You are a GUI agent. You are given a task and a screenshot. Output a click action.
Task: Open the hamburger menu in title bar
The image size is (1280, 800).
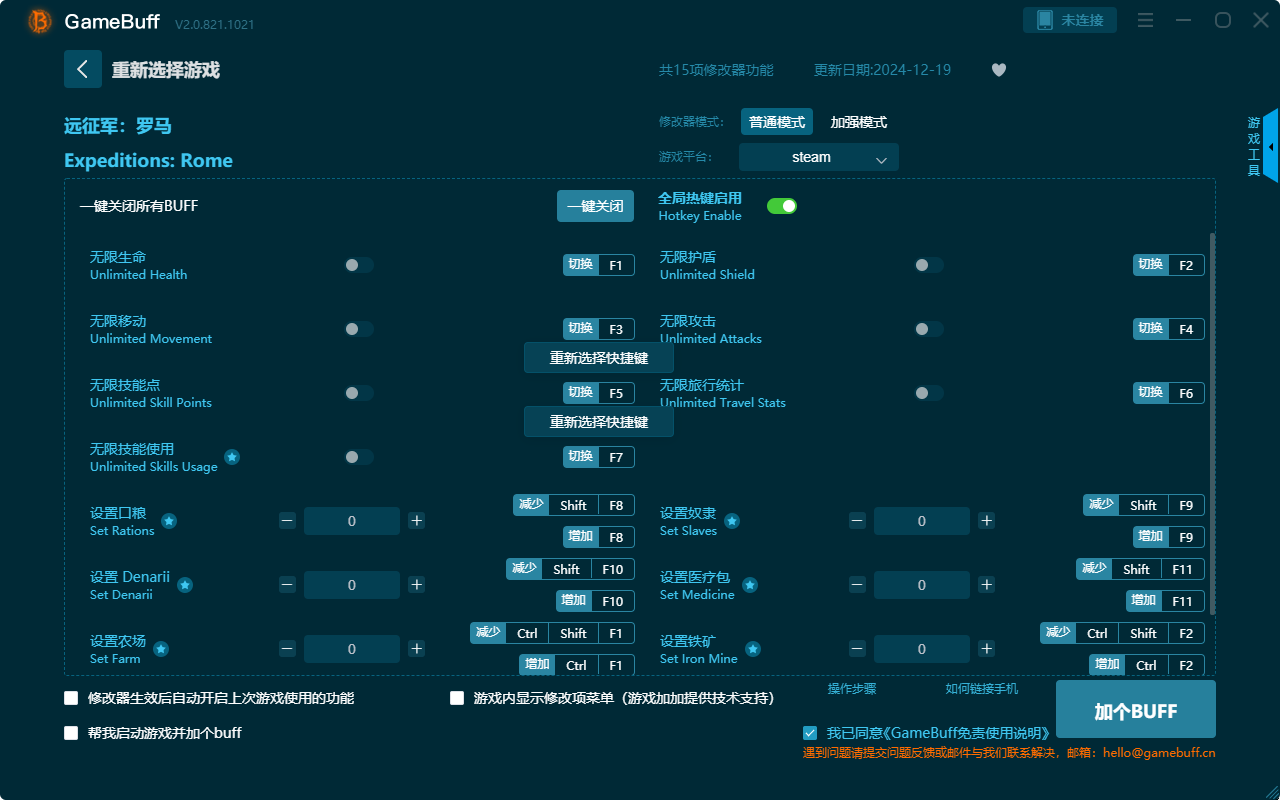(1146, 20)
